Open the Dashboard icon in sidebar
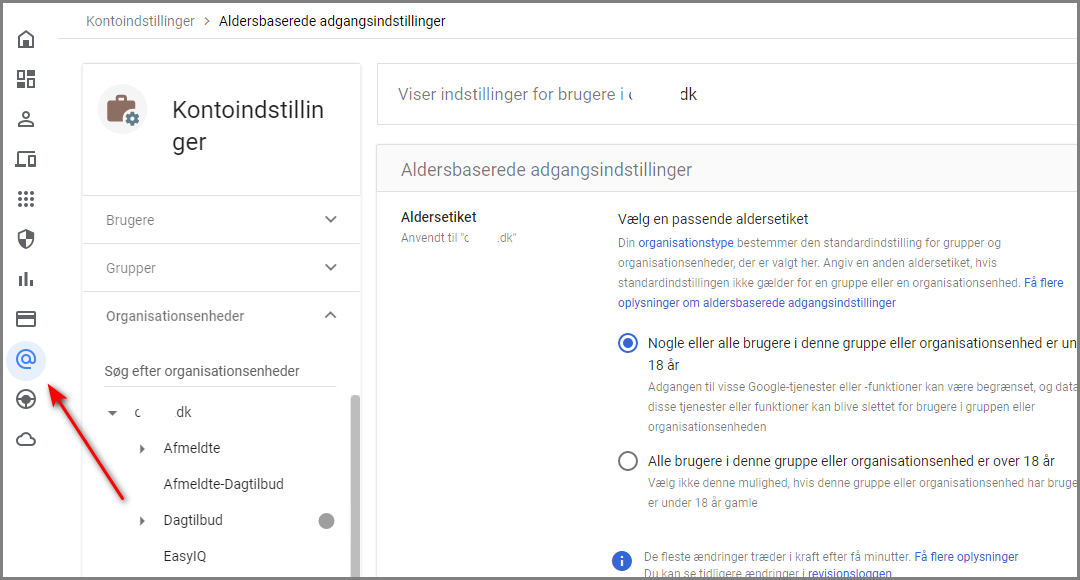The image size is (1080, 580). pos(26,79)
